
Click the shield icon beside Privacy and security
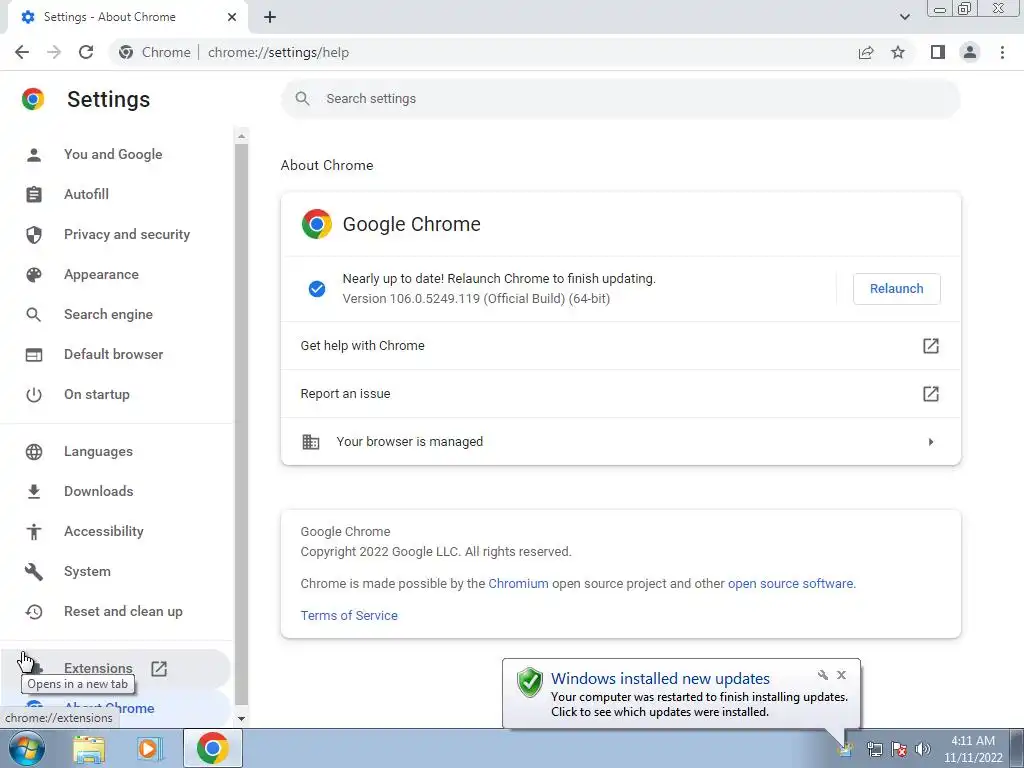tap(33, 234)
